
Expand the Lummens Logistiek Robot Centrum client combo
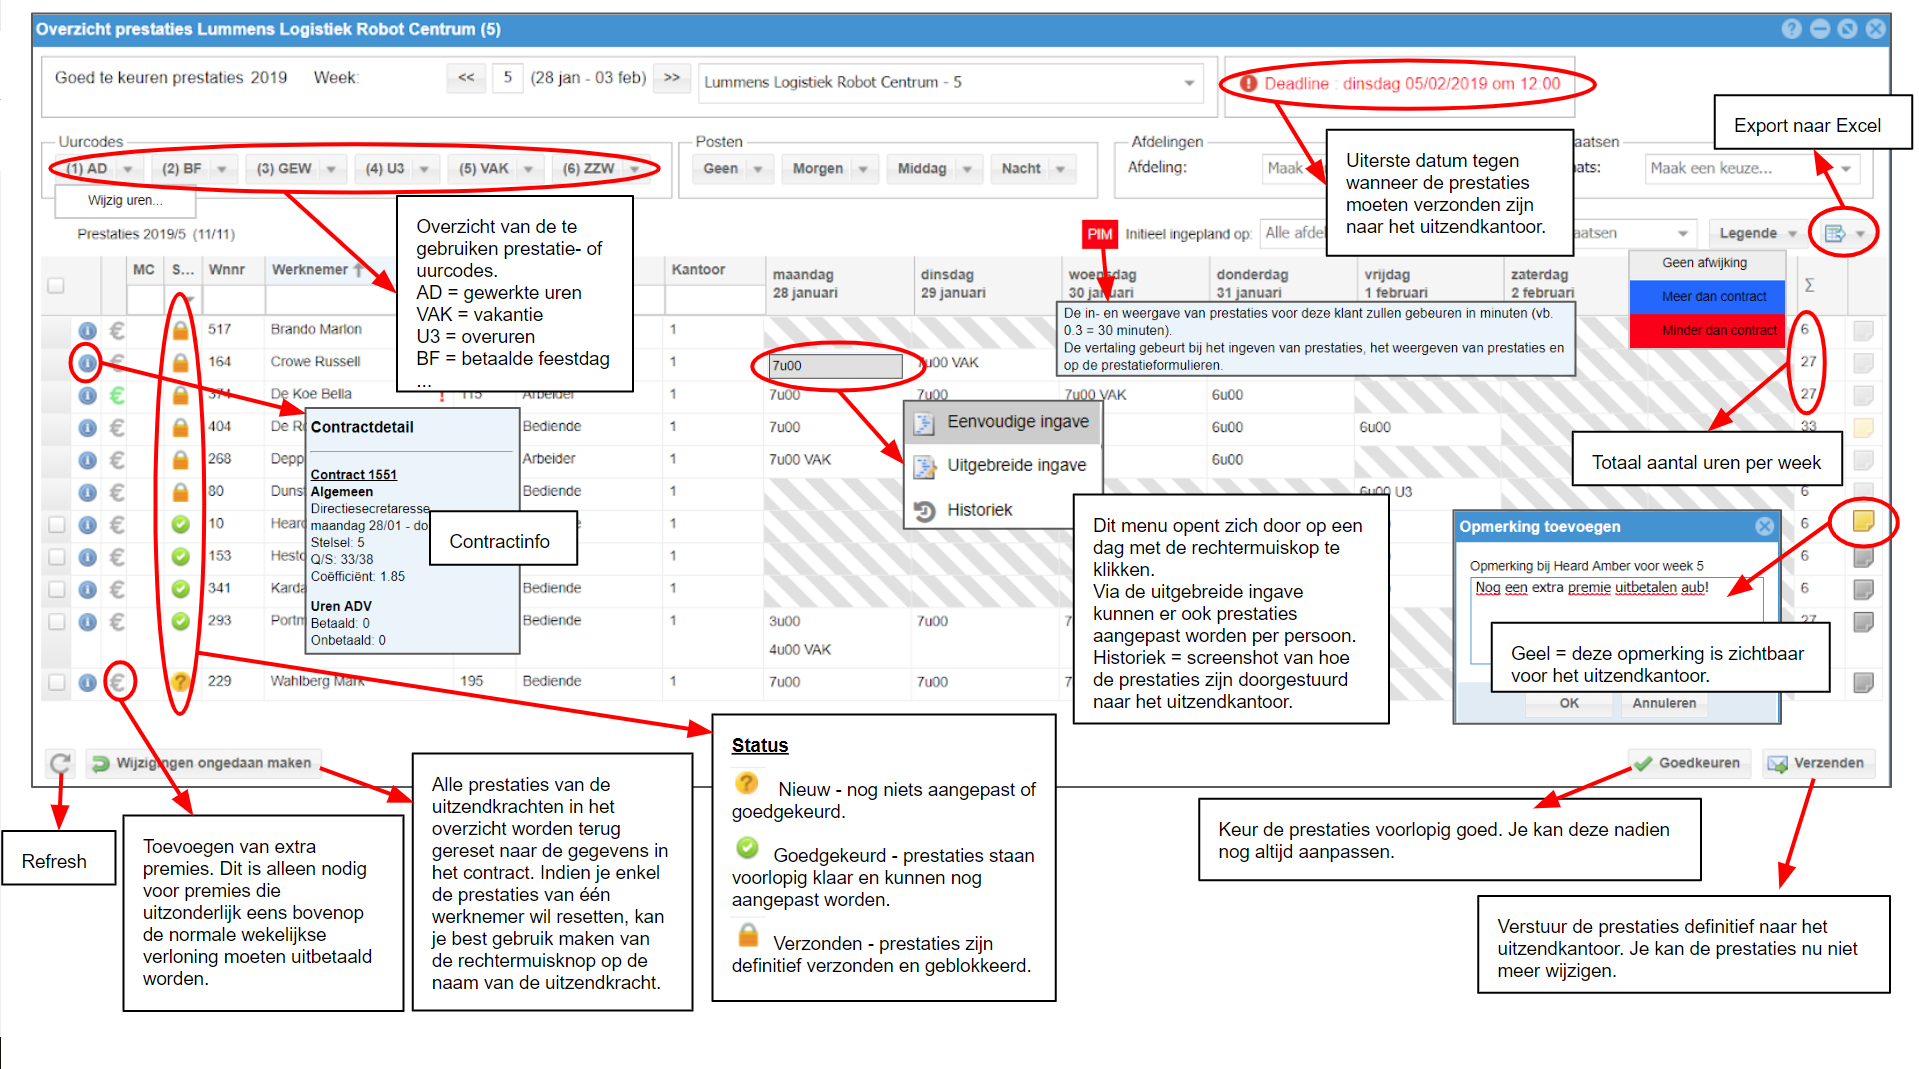click(x=1189, y=82)
